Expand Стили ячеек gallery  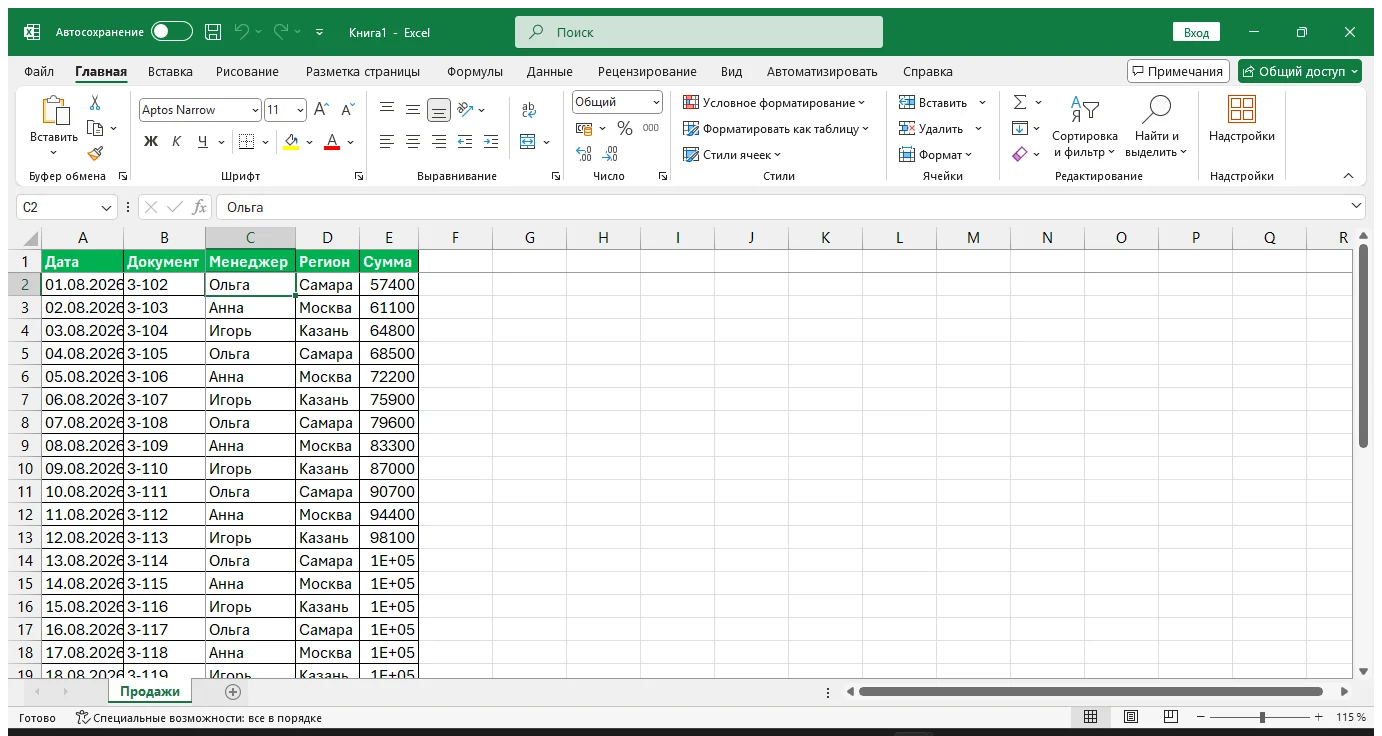coord(732,154)
